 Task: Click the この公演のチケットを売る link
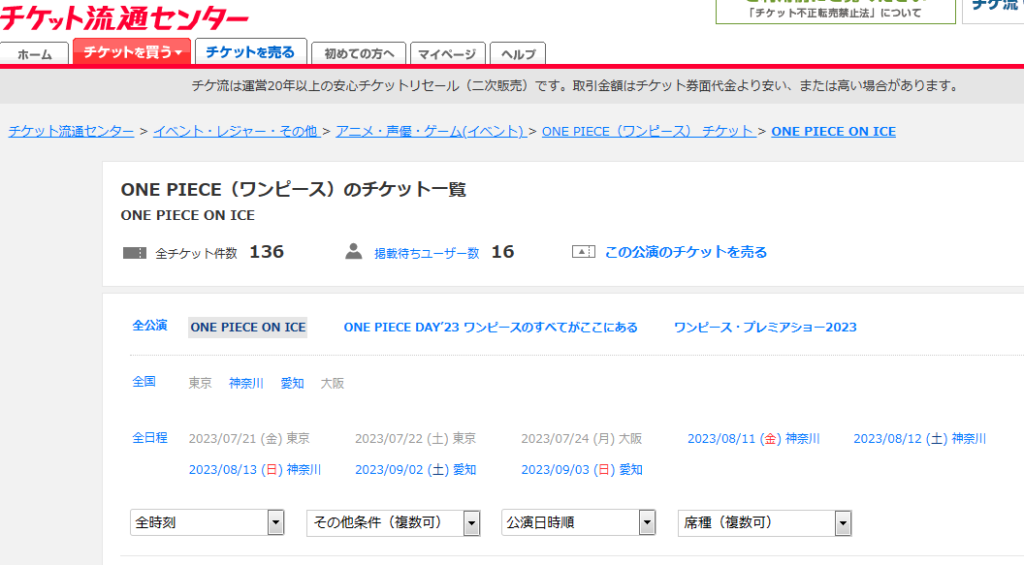click(686, 252)
